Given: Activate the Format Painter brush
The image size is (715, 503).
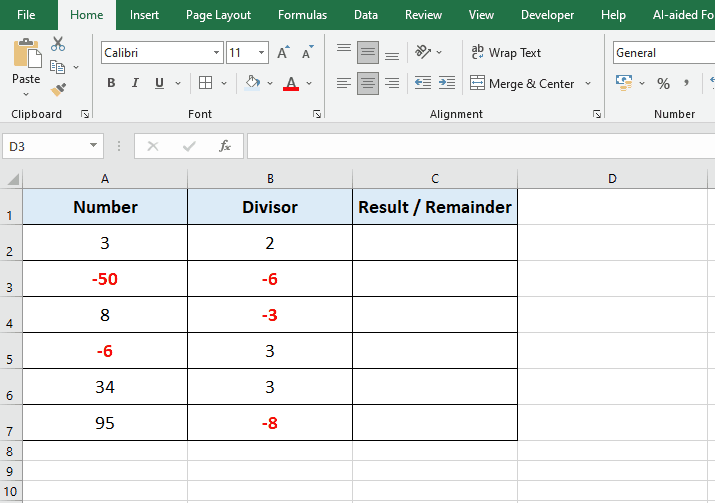Looking at the screenshot, I should click(x=58, y=89).
